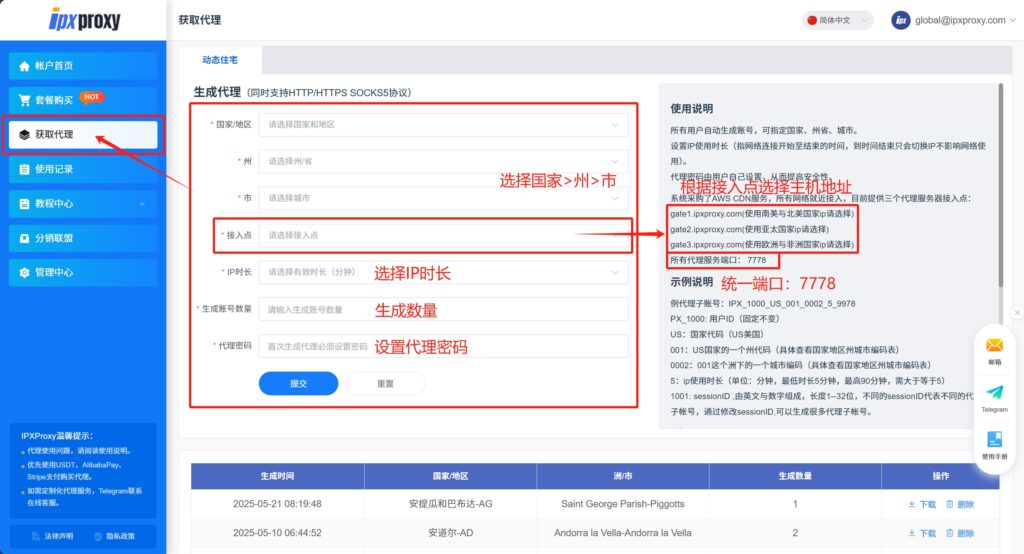Download the 安道尔-AD record

[921, 533]
